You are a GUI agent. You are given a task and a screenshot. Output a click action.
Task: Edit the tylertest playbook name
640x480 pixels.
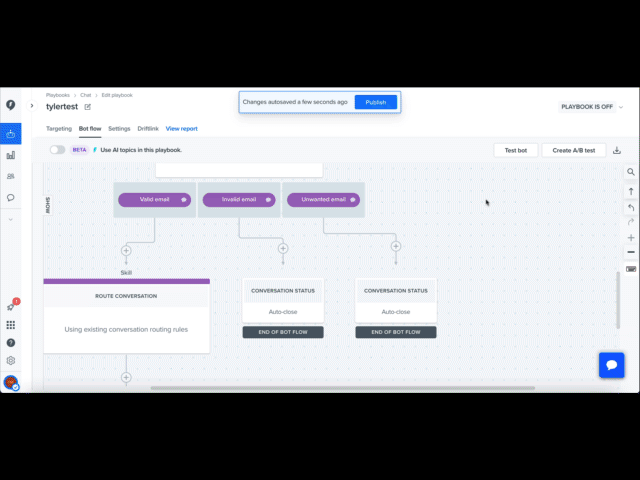tap(88, 107)
